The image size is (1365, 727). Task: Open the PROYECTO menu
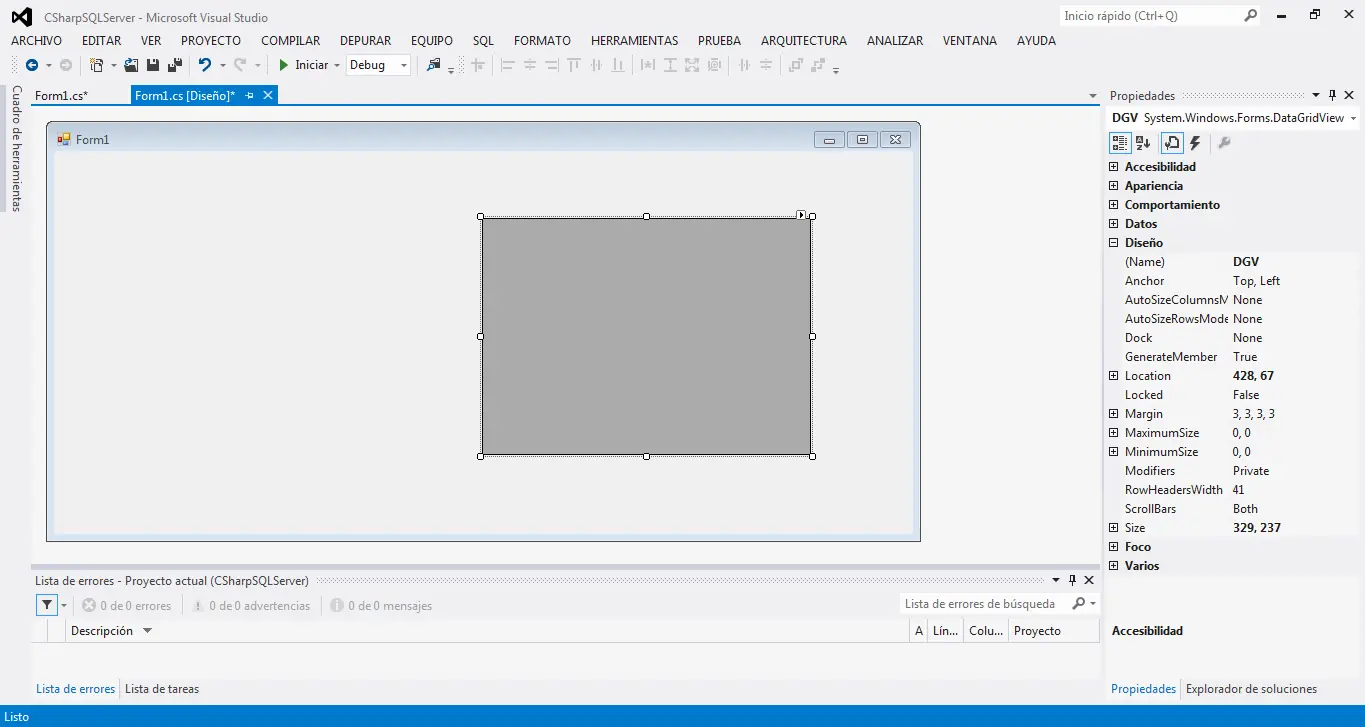click(211, 41)
